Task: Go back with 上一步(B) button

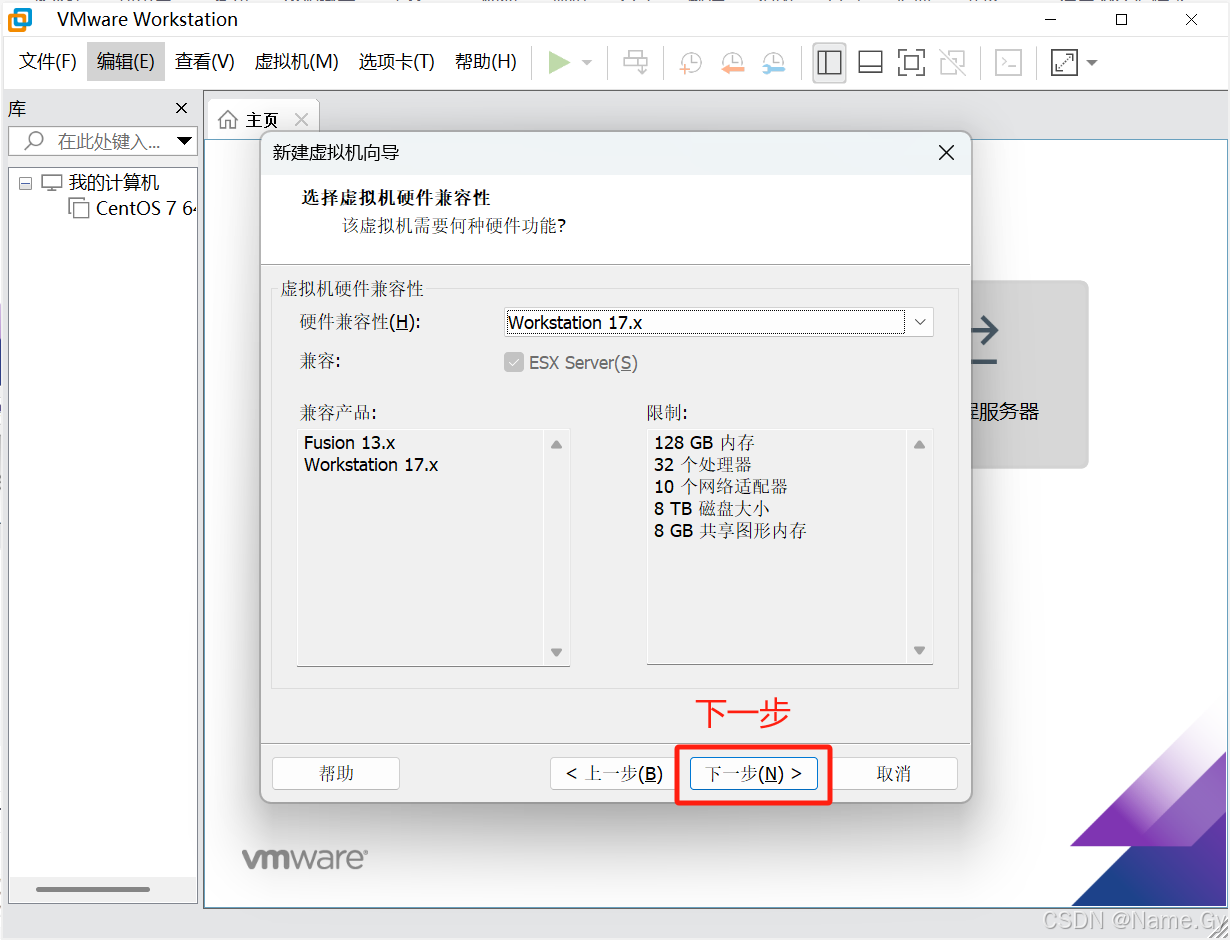Action: (614, 773)
